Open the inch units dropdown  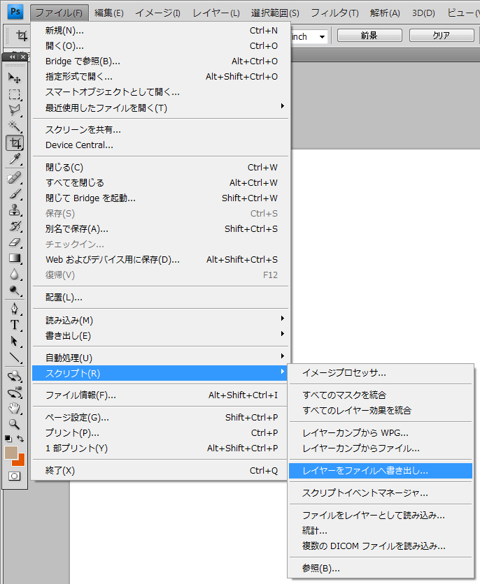coord(322,36)
